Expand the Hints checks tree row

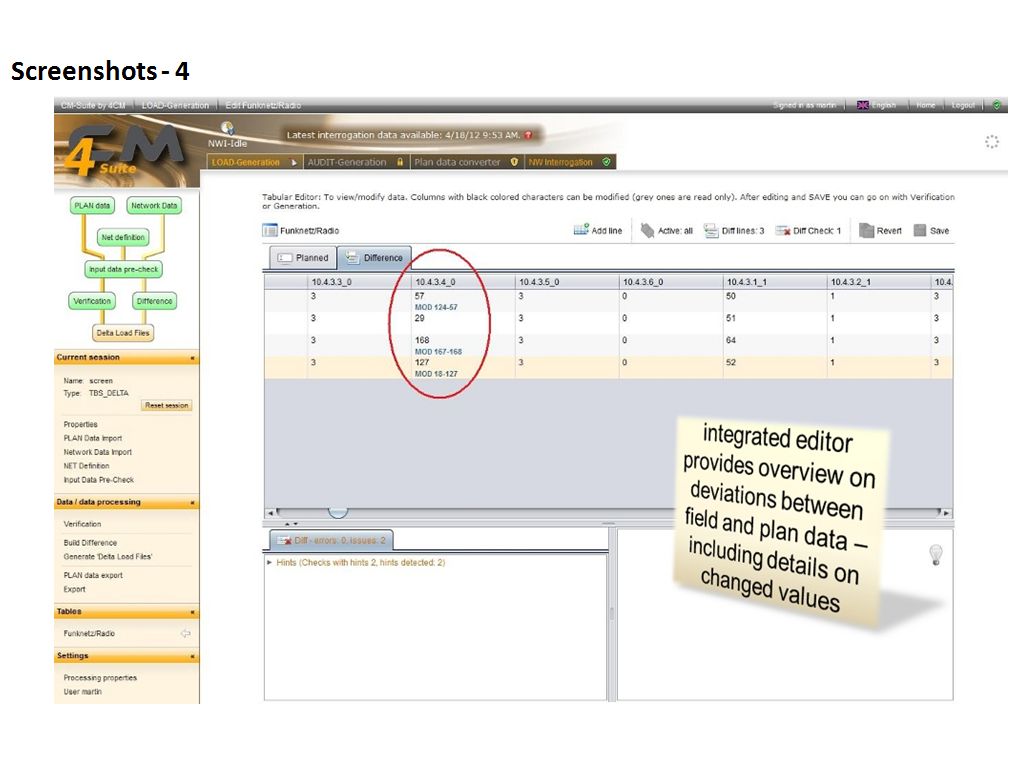(270, 563)
